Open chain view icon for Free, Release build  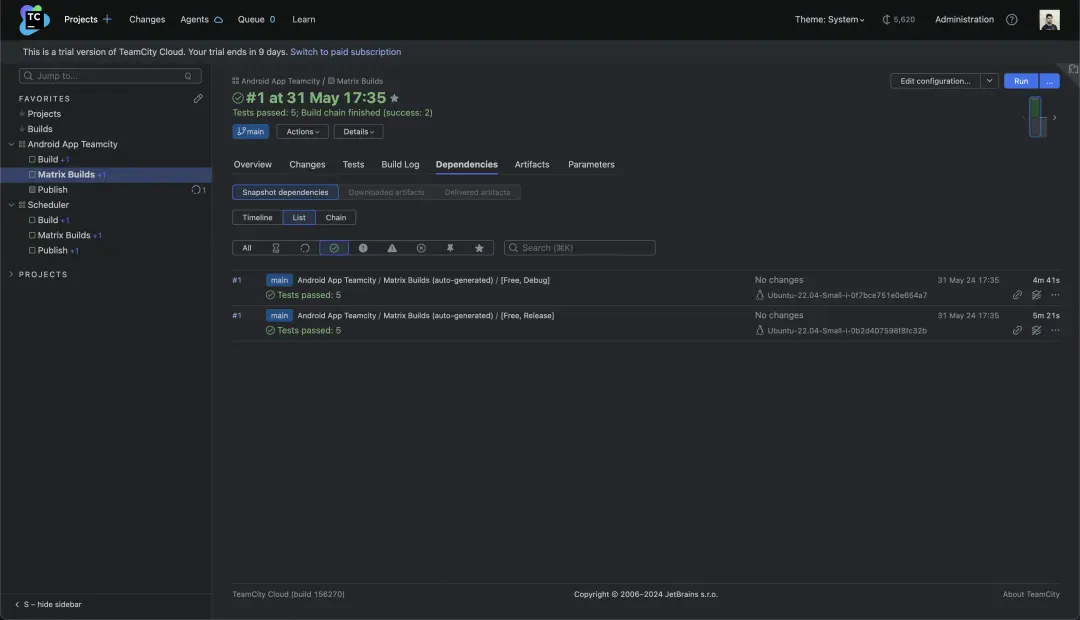click(1036, 331)
